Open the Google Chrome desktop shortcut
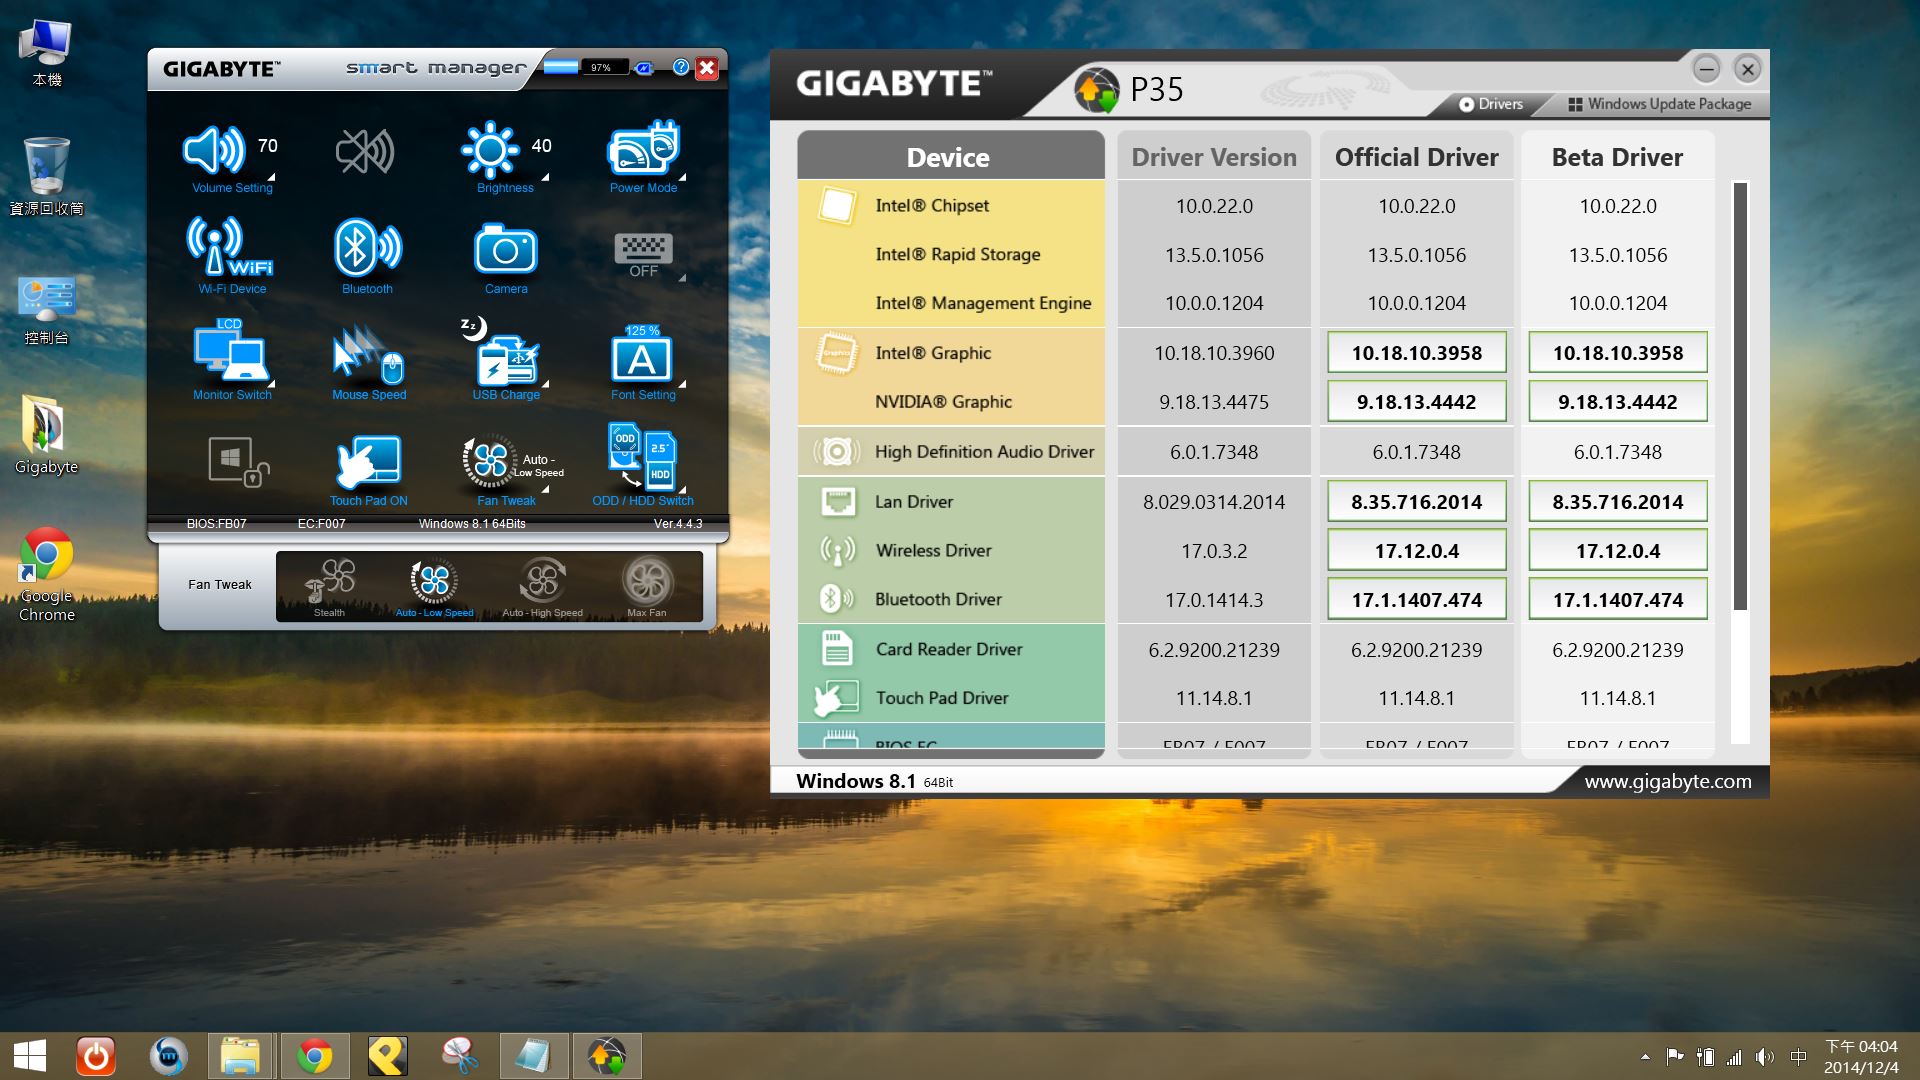Viewport: 1920px width, 1080px height. [46, 575]
